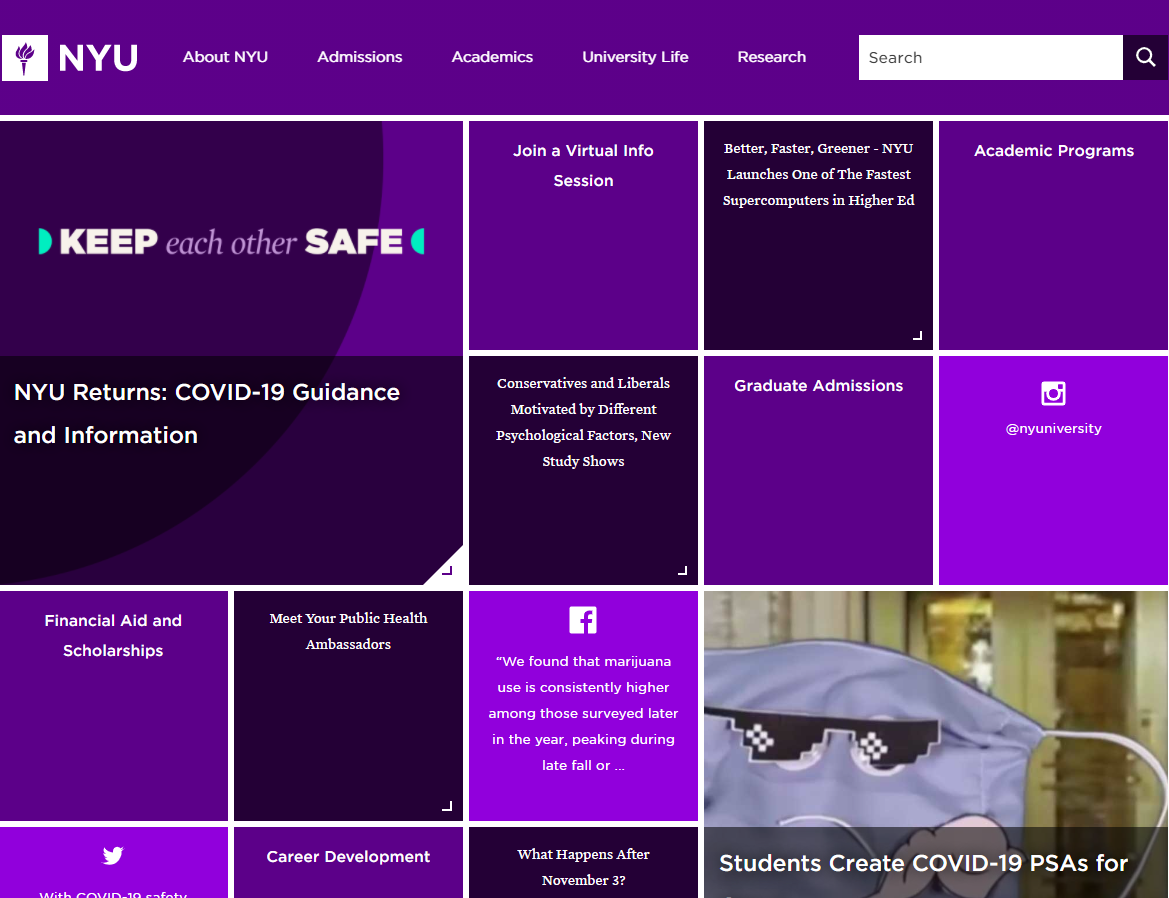This screenshot has height=898, width=1169.
Task: Click the @nyuniversity Instagram handle
Action: pyautogui.click(x=1053, y=429)
